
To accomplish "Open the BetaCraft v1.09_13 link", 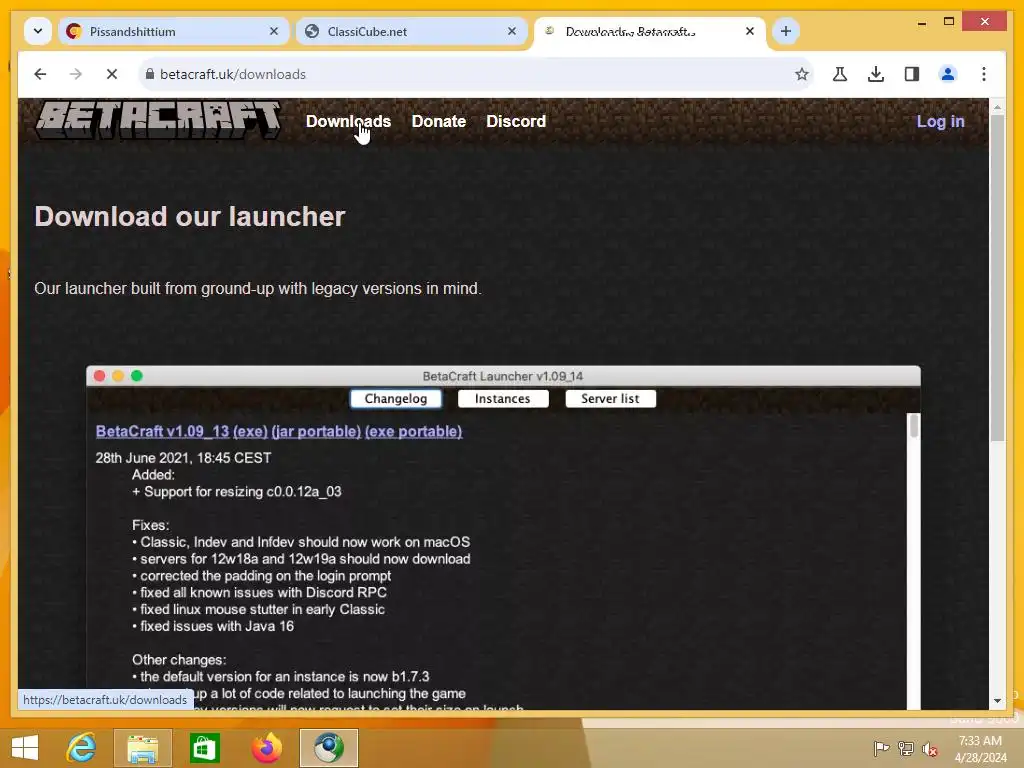I will click(x=162, y=432).
